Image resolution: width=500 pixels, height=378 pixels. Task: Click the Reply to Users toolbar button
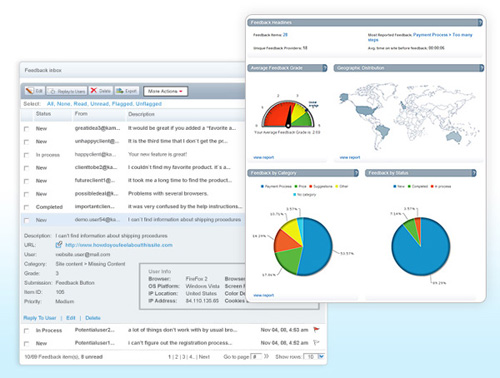click(67, 91)
